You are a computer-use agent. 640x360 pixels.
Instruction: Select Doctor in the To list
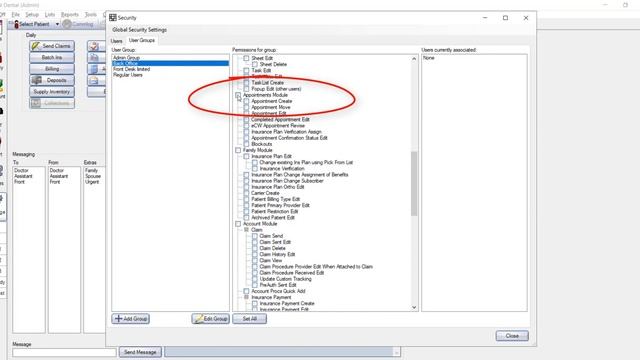tap(21, 170)
